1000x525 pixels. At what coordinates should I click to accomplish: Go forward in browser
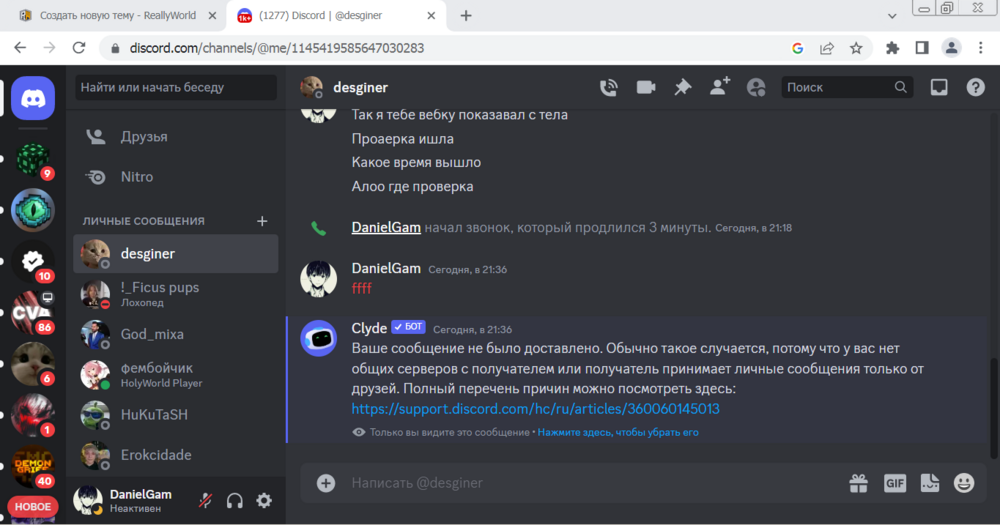pyautogui.click(x=49, y=48)
